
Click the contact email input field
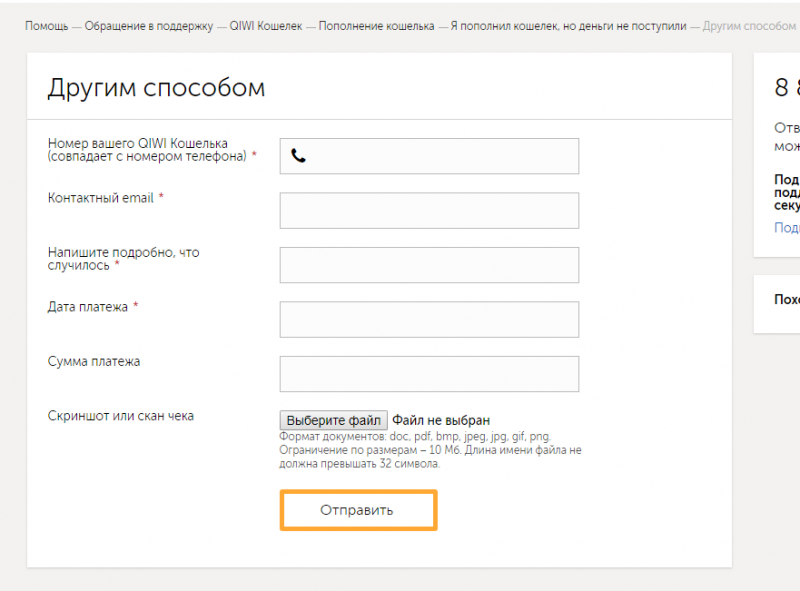(x=429, y=211)
